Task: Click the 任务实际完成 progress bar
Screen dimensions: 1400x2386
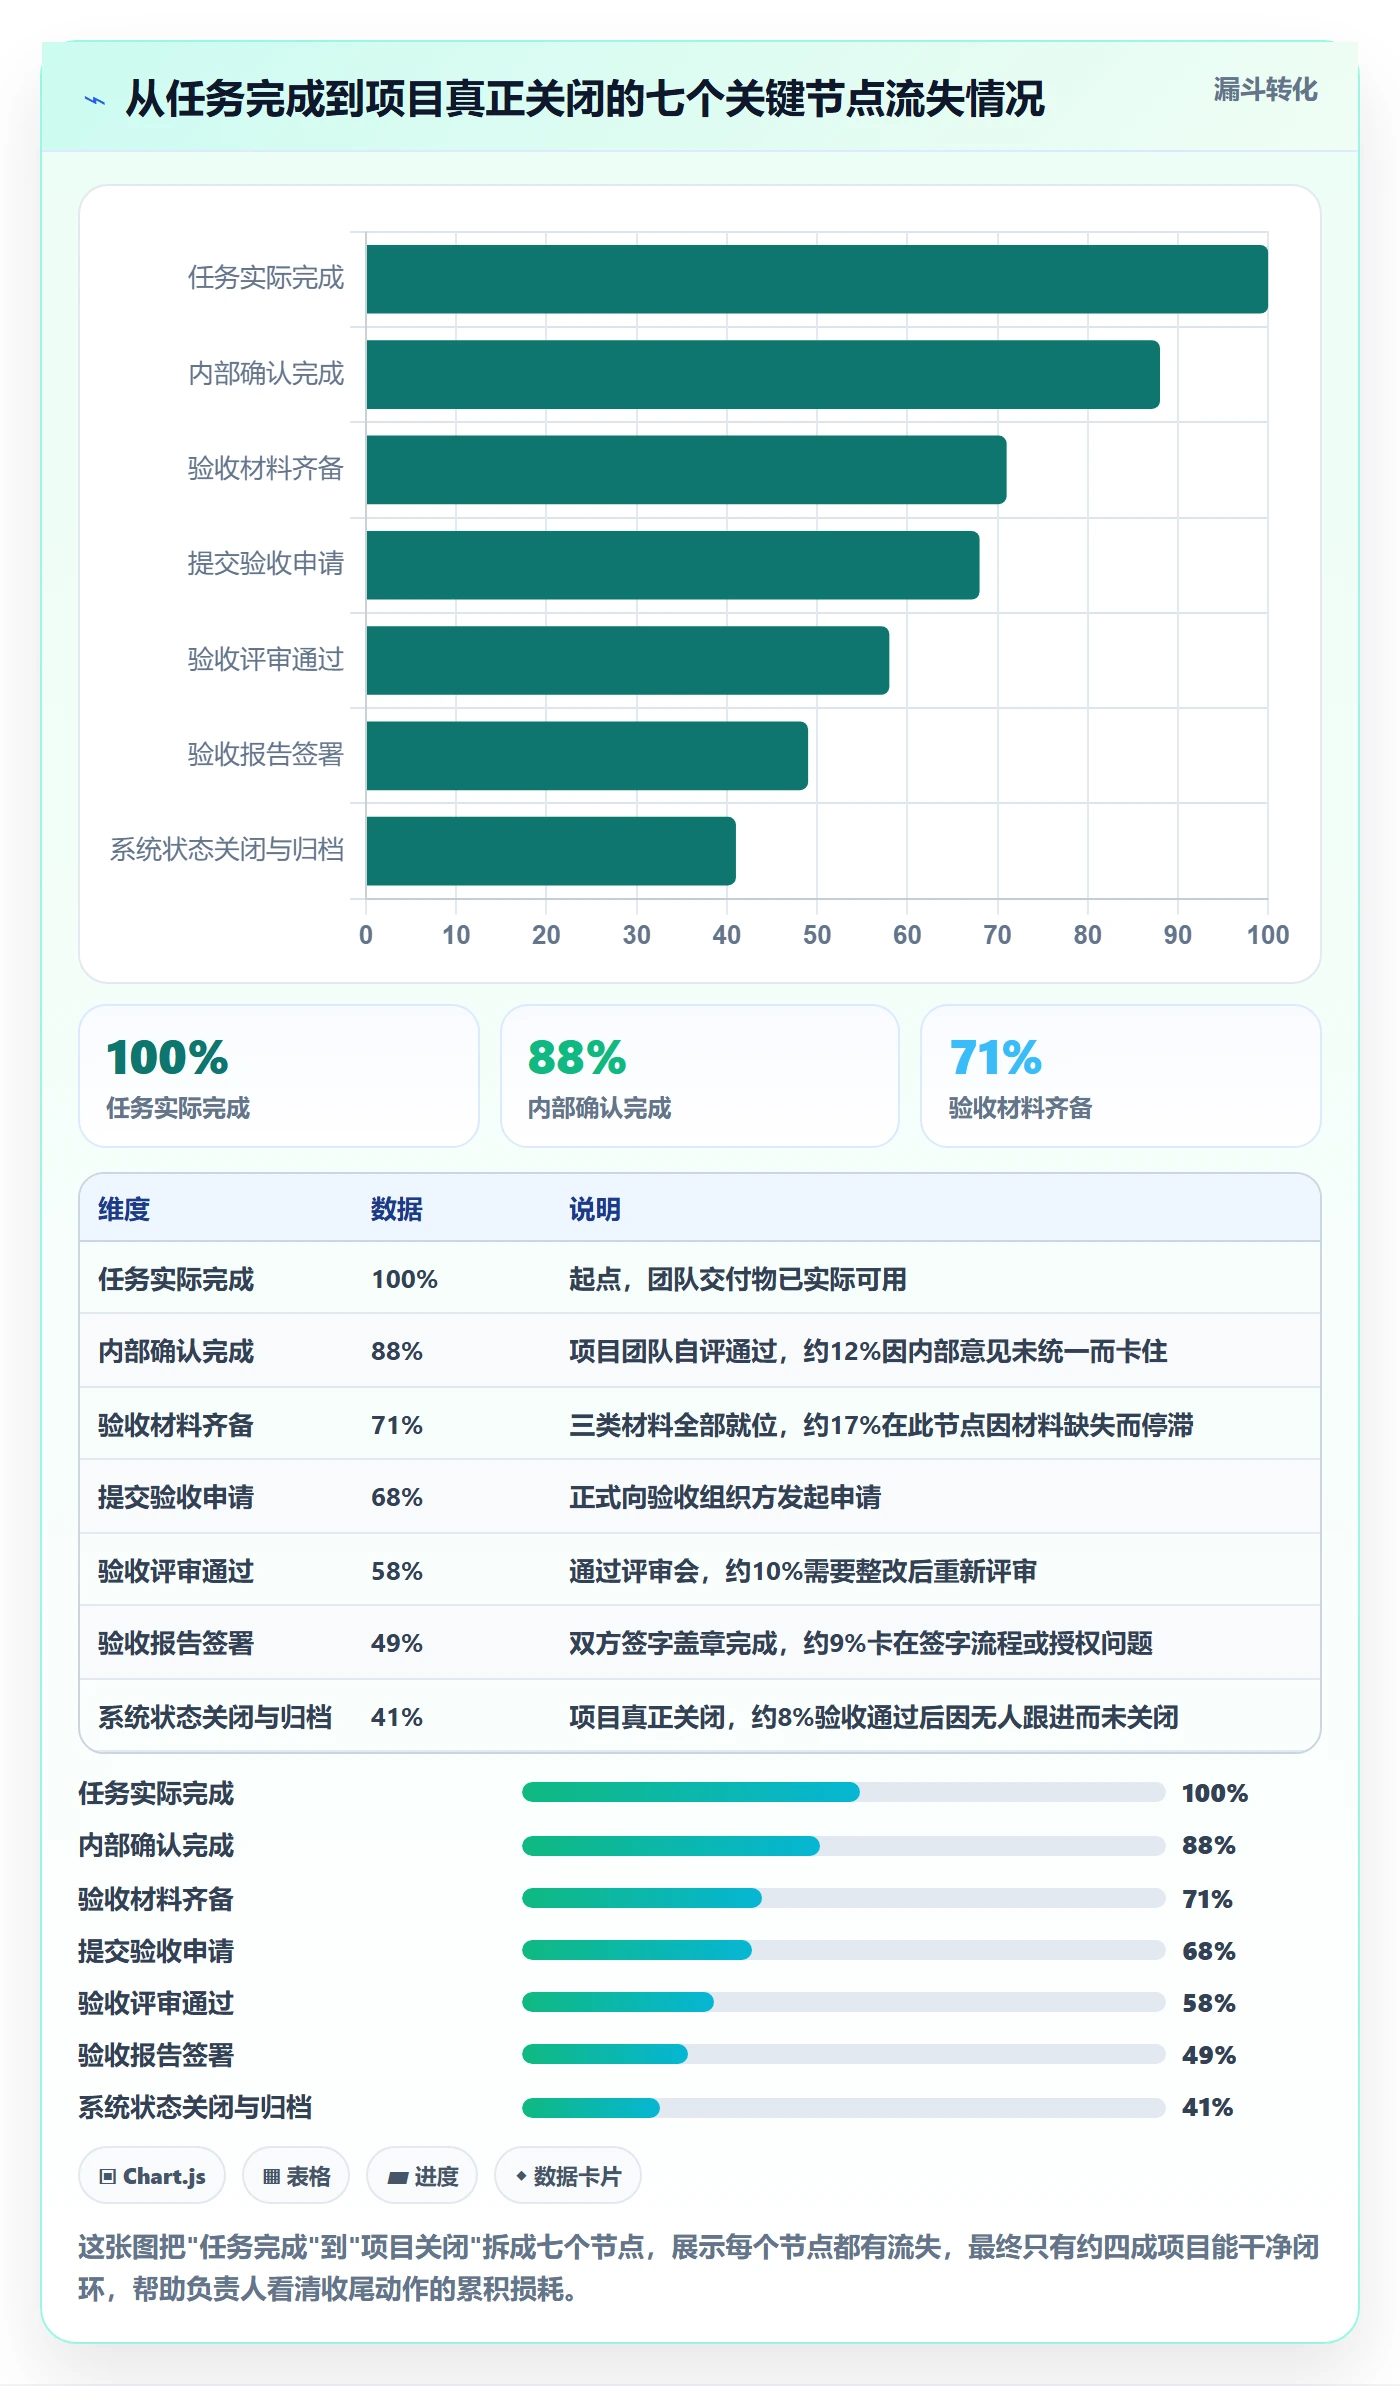Action: pyautogui.click(x=843, y=1792)
